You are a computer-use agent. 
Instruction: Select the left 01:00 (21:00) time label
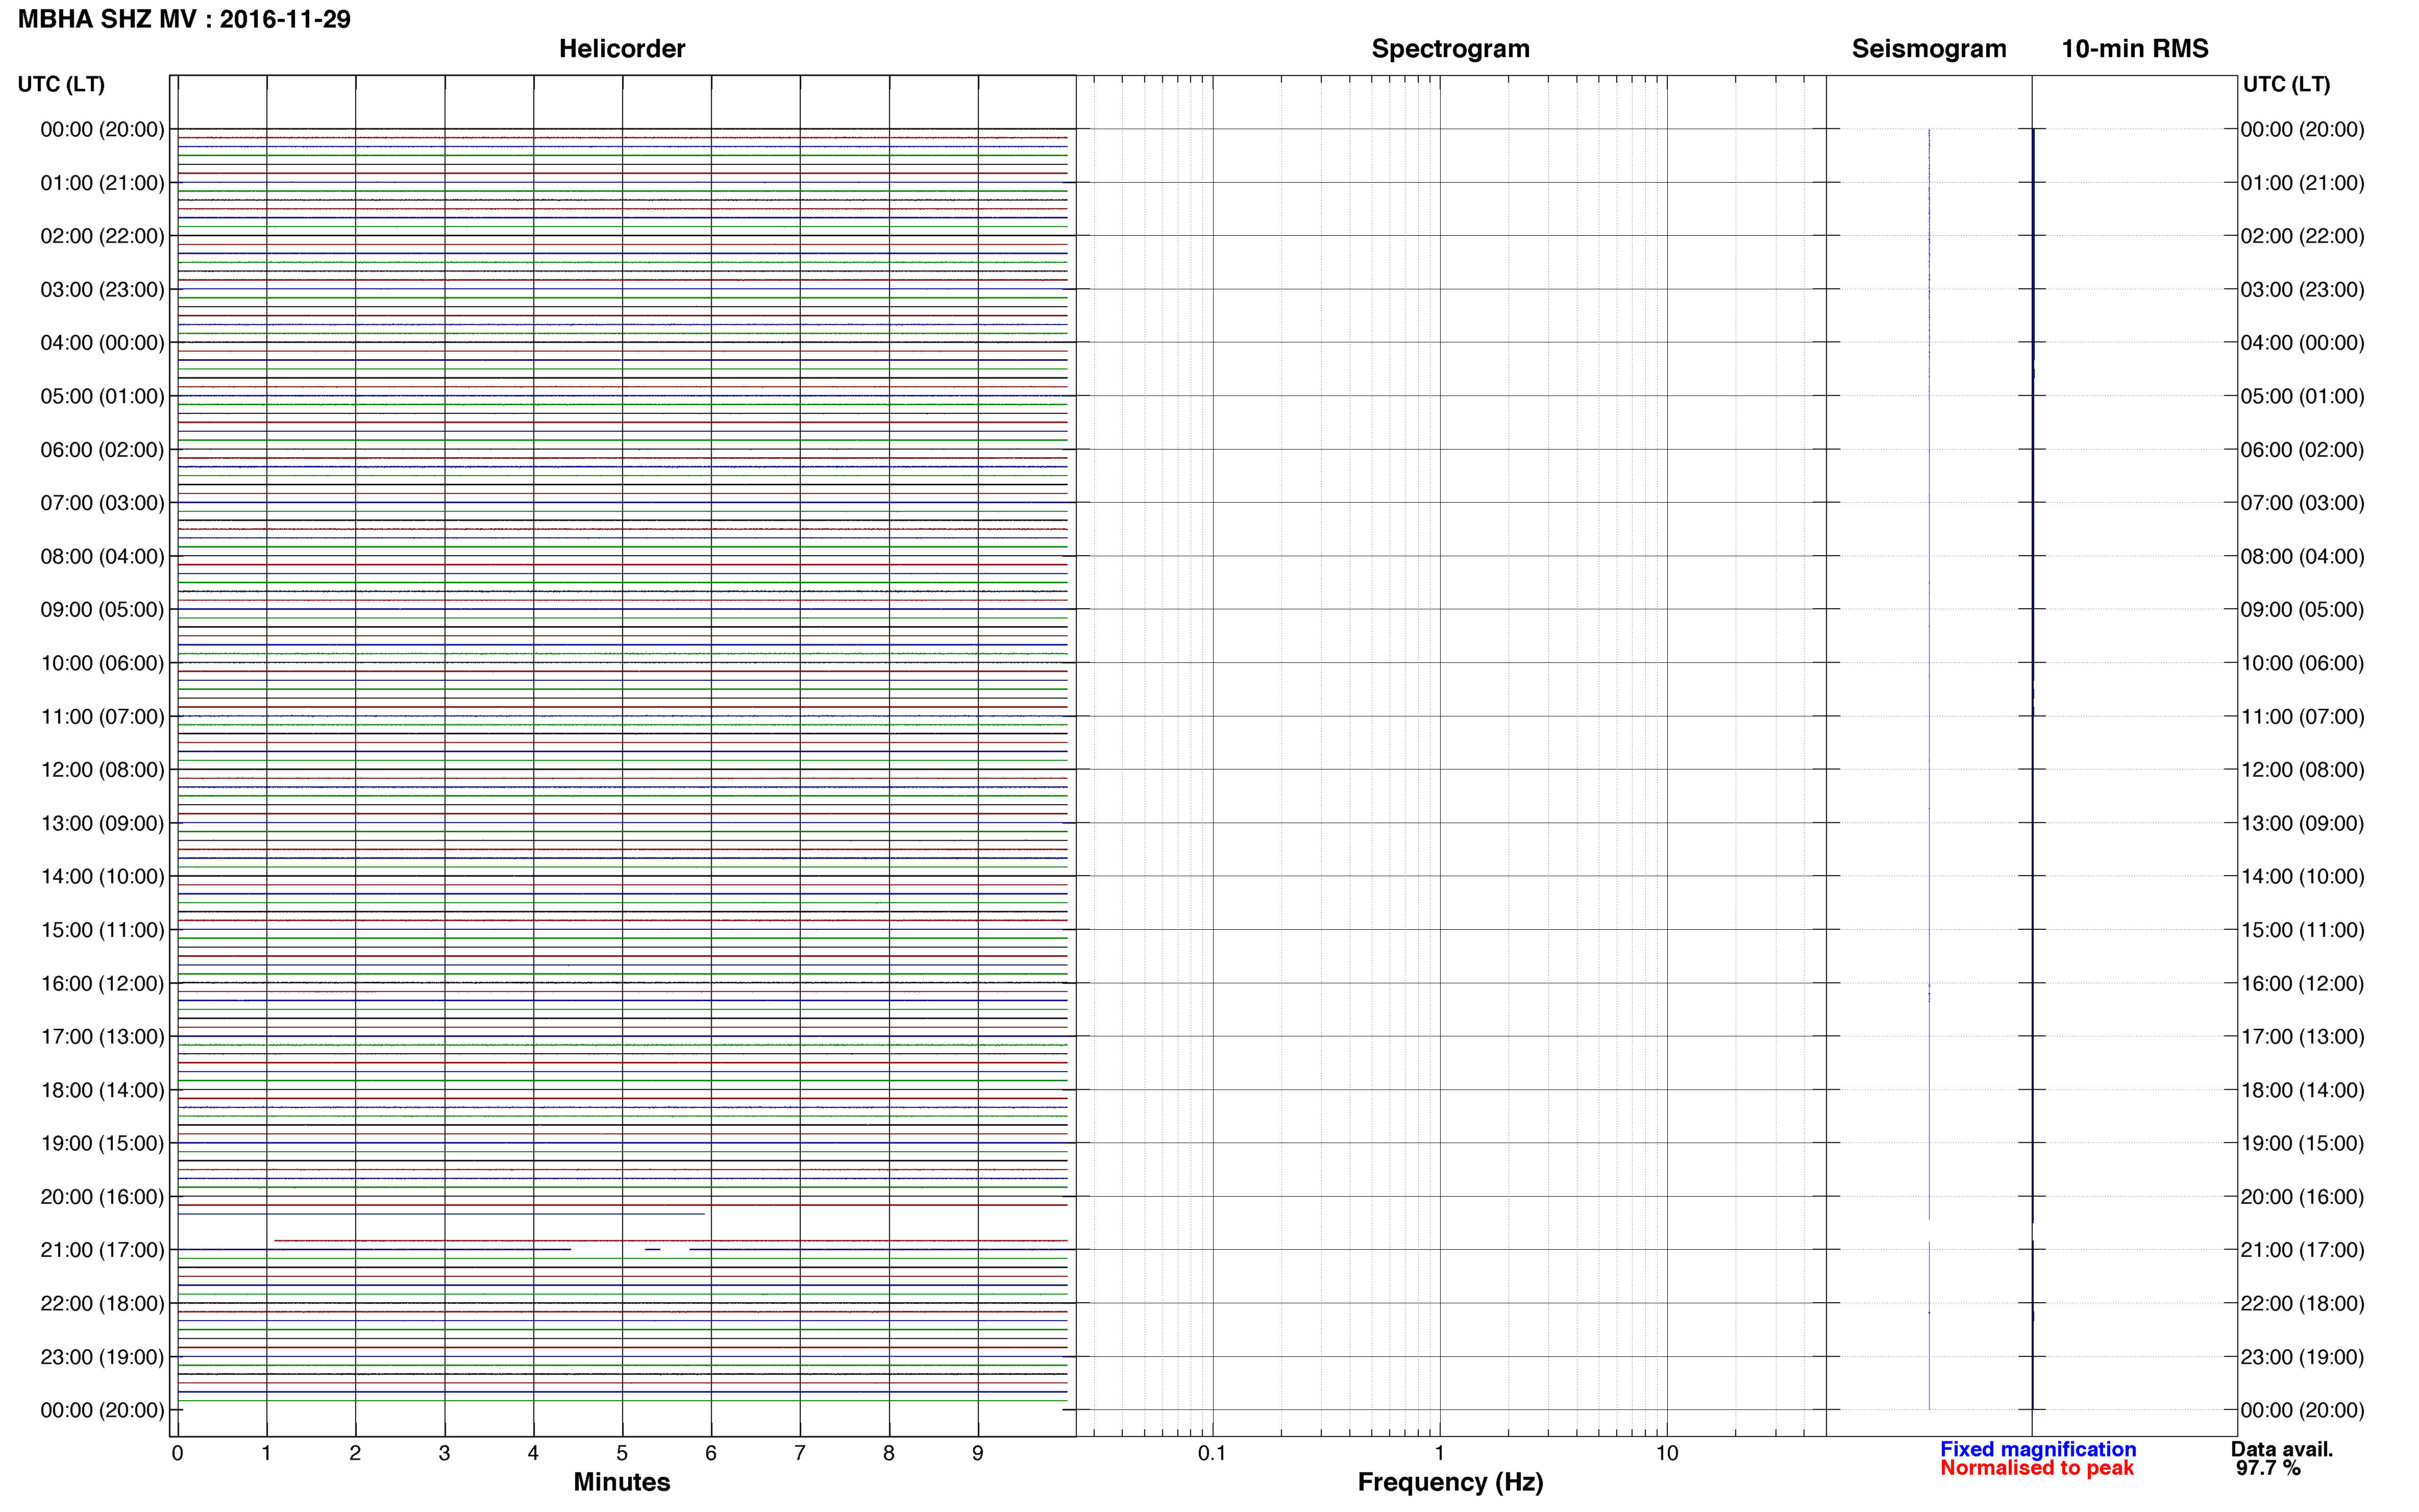point(102,183)
